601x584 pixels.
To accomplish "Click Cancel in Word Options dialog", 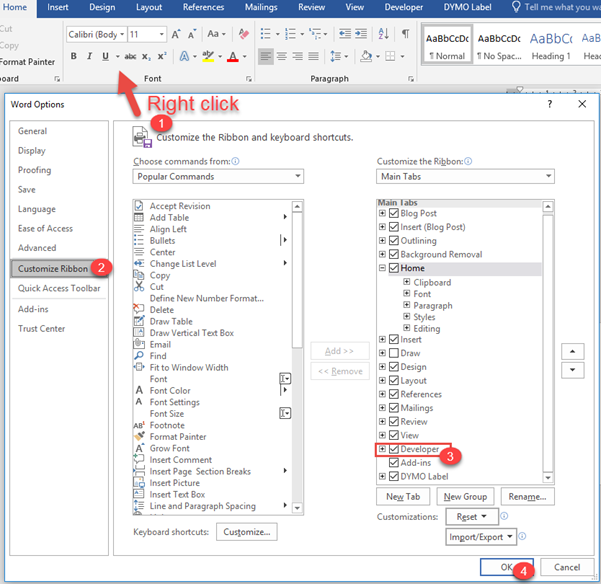I will click(567, 567).
